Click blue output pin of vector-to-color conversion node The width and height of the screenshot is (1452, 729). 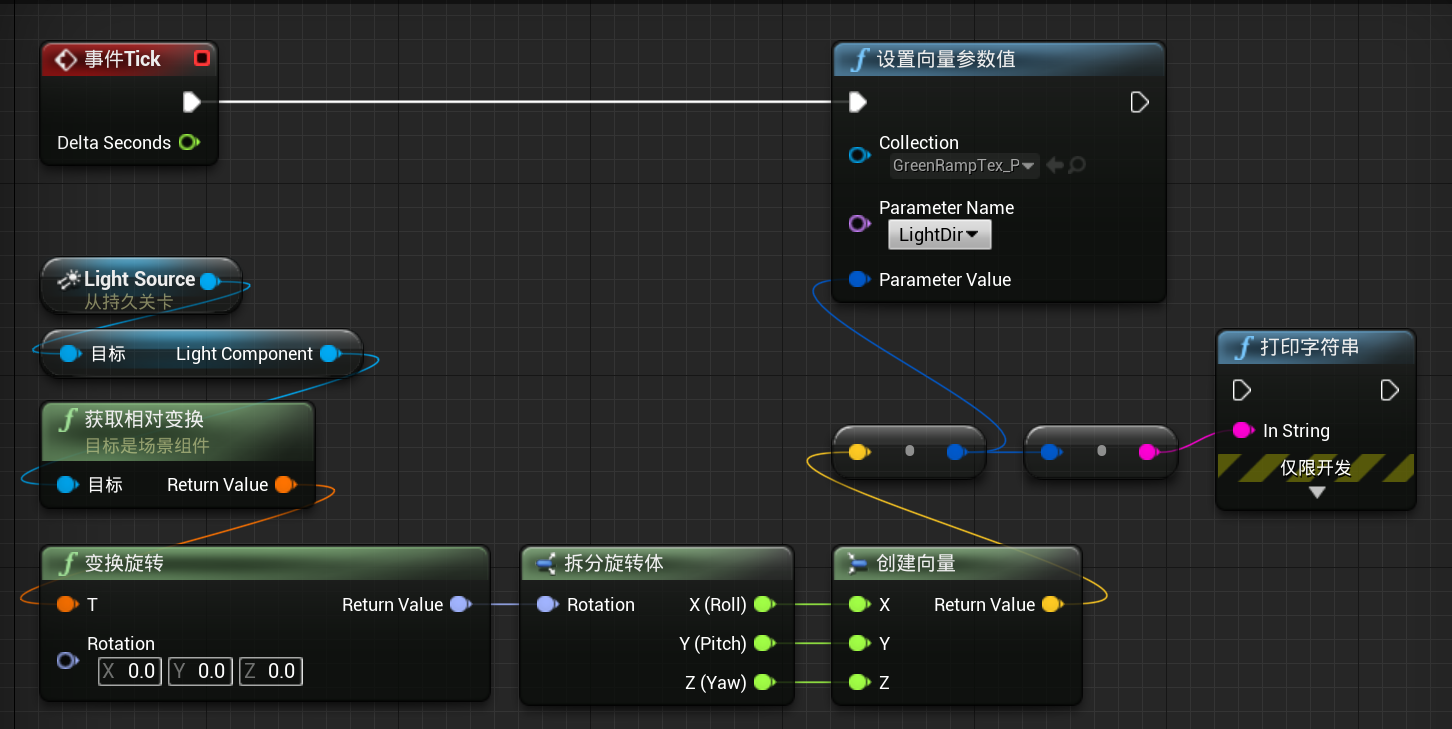pyautogui.click(x=957, y=452)
